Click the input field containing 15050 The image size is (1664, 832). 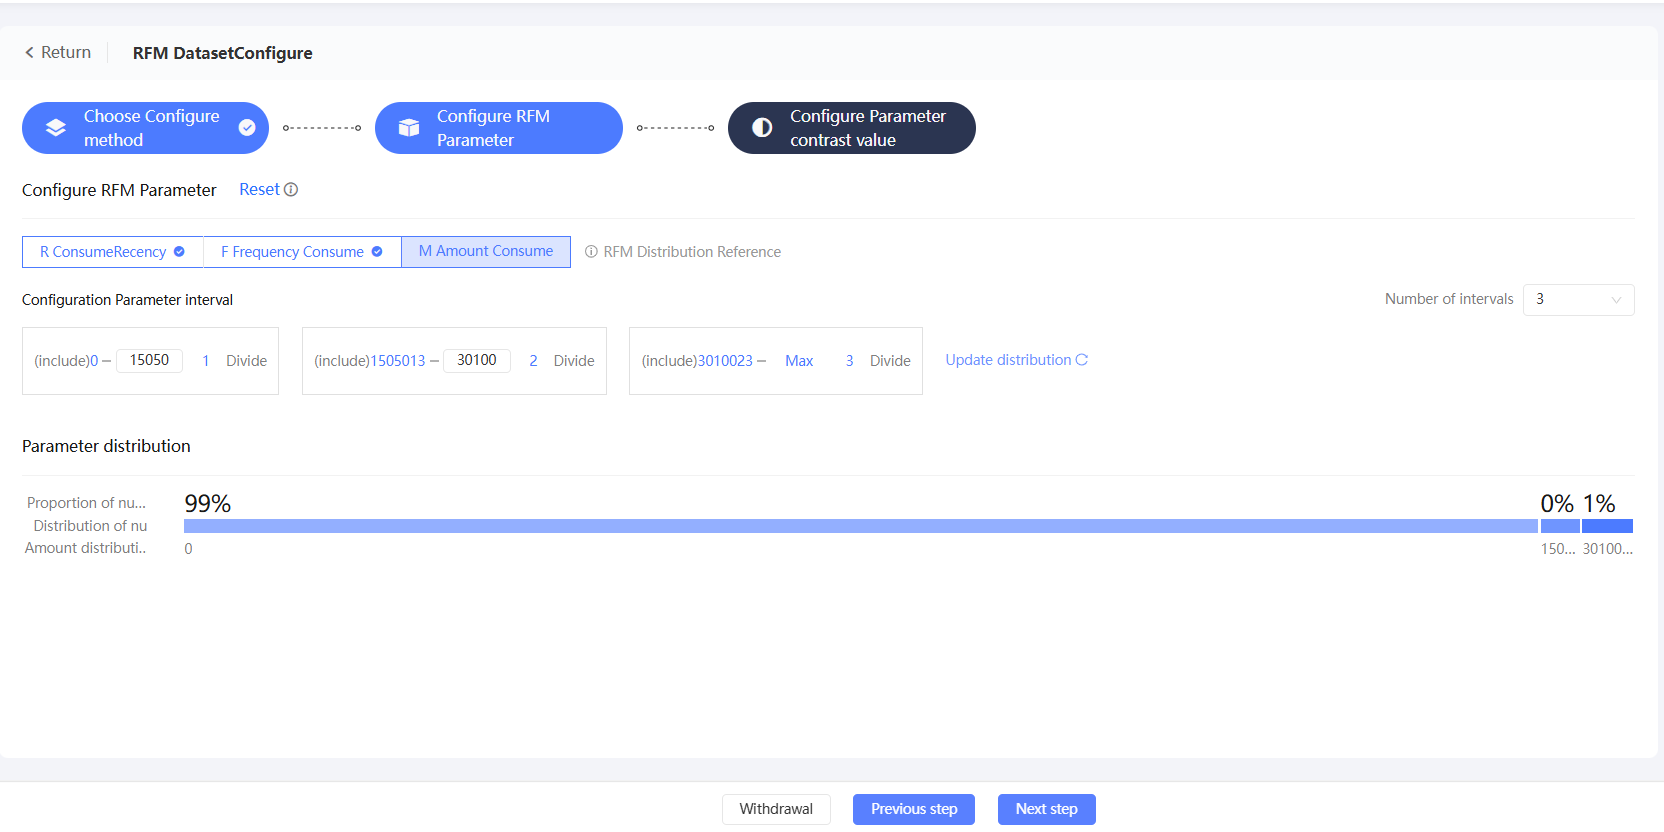pos(150,360)
